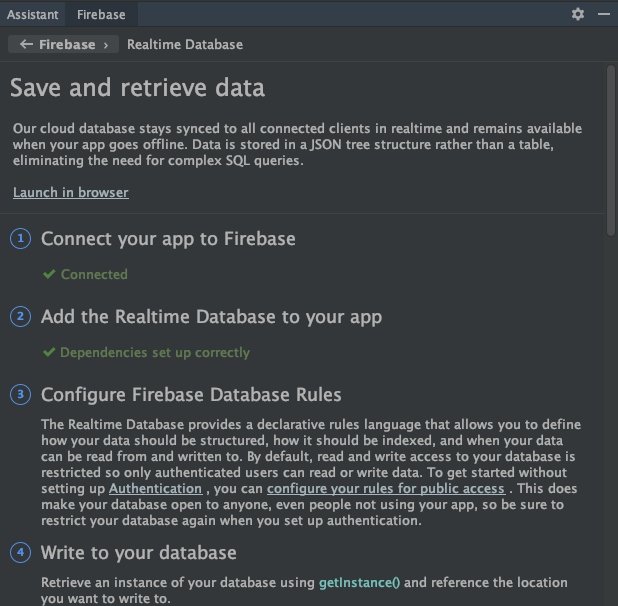
Task: Click the Realtime Database breadcrumb label
Action: coord(185,44)
